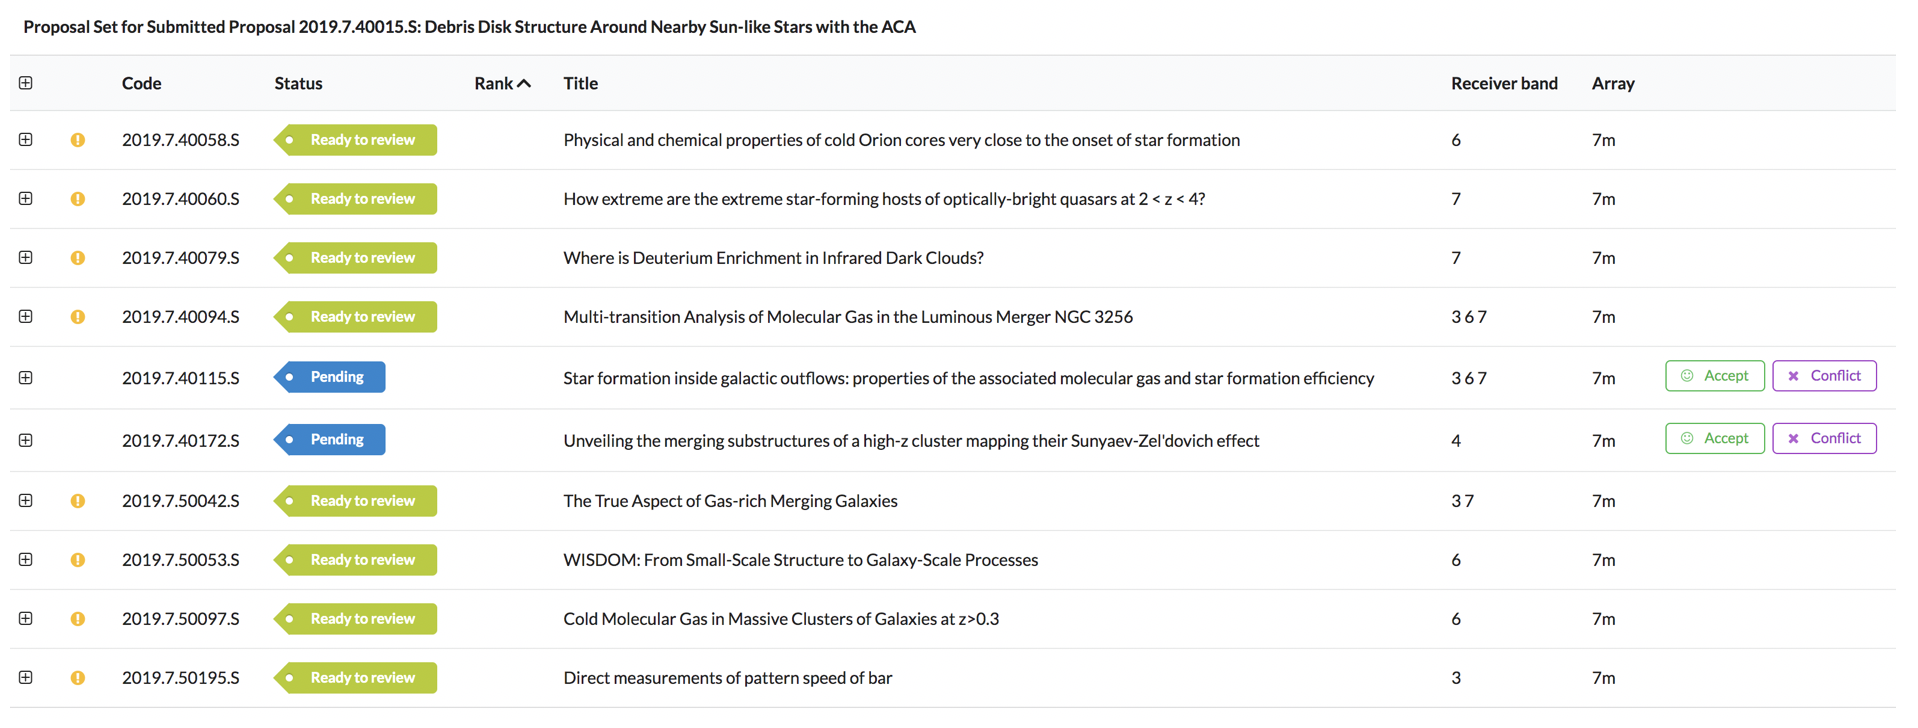The image size is (1918, 728).
Task: Declare conflict for Sunyaev-Zel'dovich proposal
Action: pyautogui.click(x=1824, y=438)
